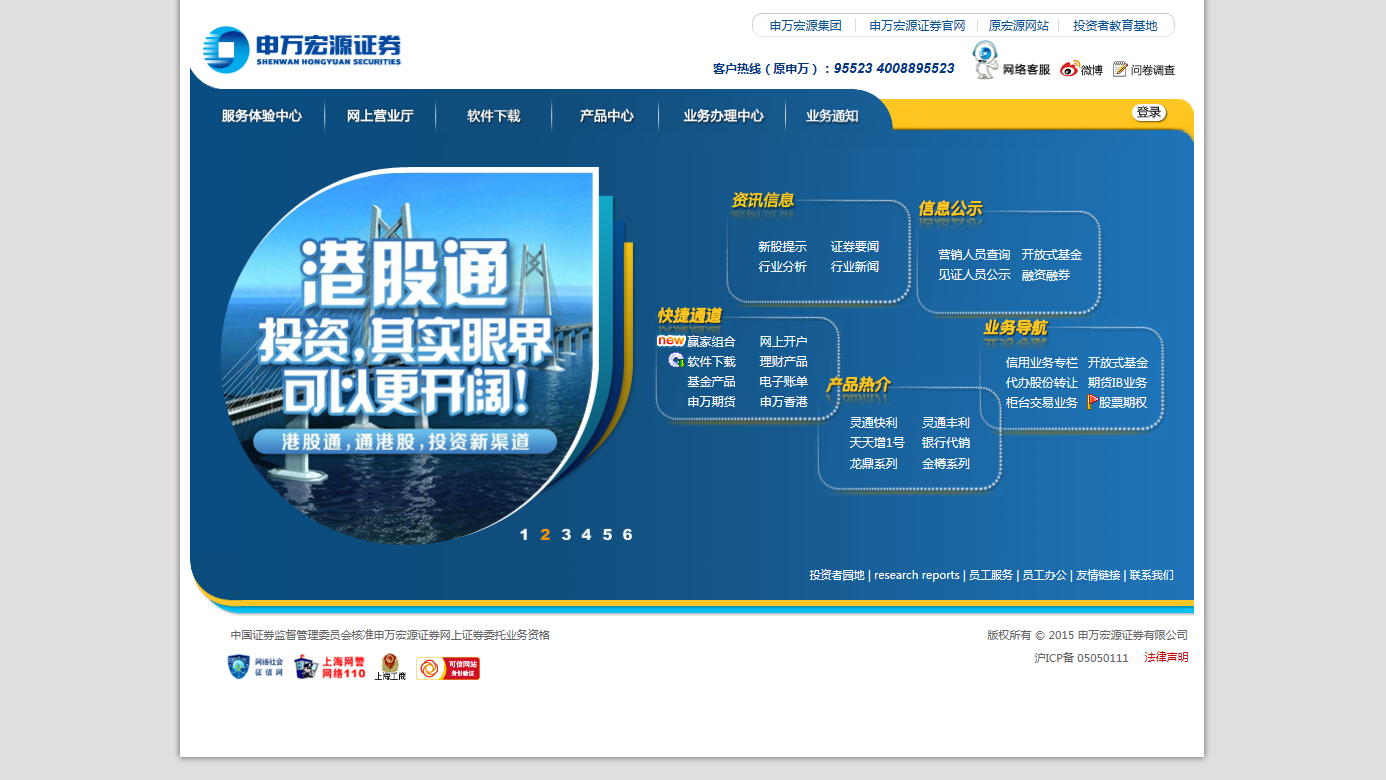Click the download icon beside 软件下载
Screen dimensions: 1386x780
point(676,360)
